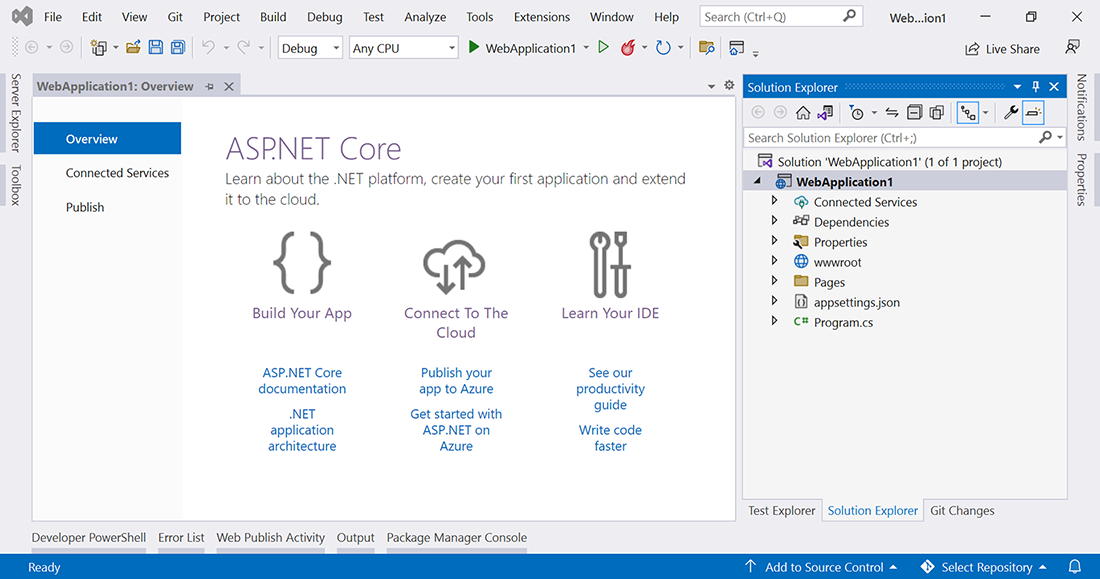Open the Toolbox side tab
This screenshot has height=579, width=1100.
coord(15,185)
